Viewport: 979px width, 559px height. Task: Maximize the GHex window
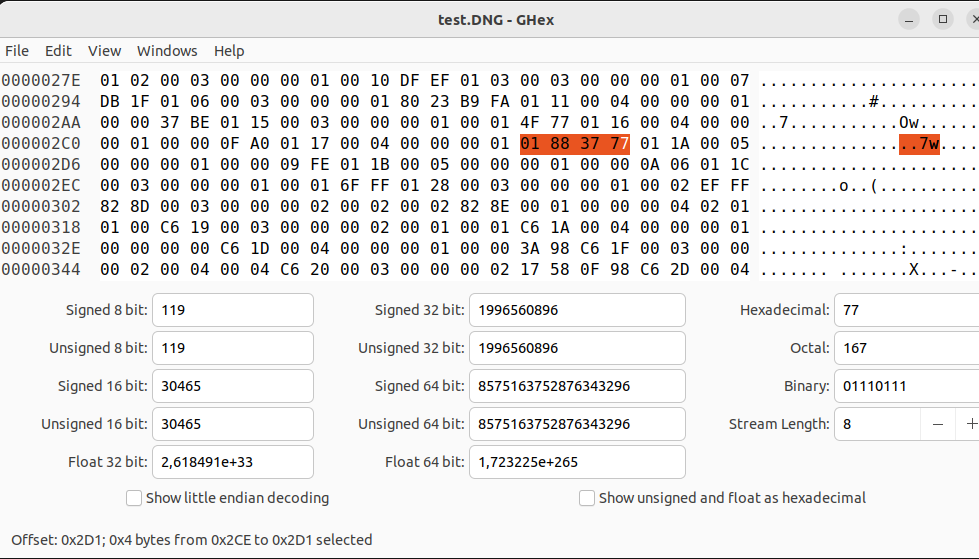[x=942, y=19]
